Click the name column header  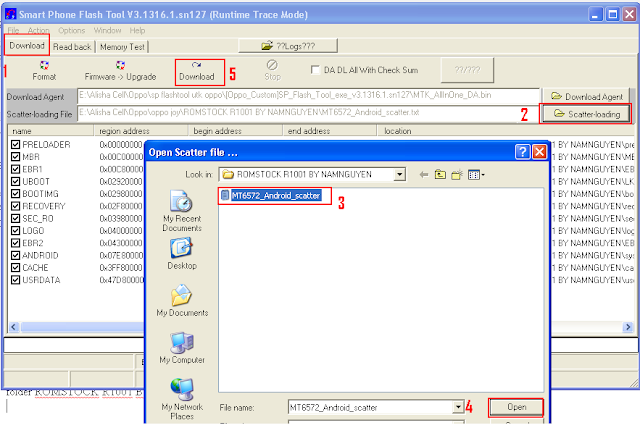click(51, 131)
